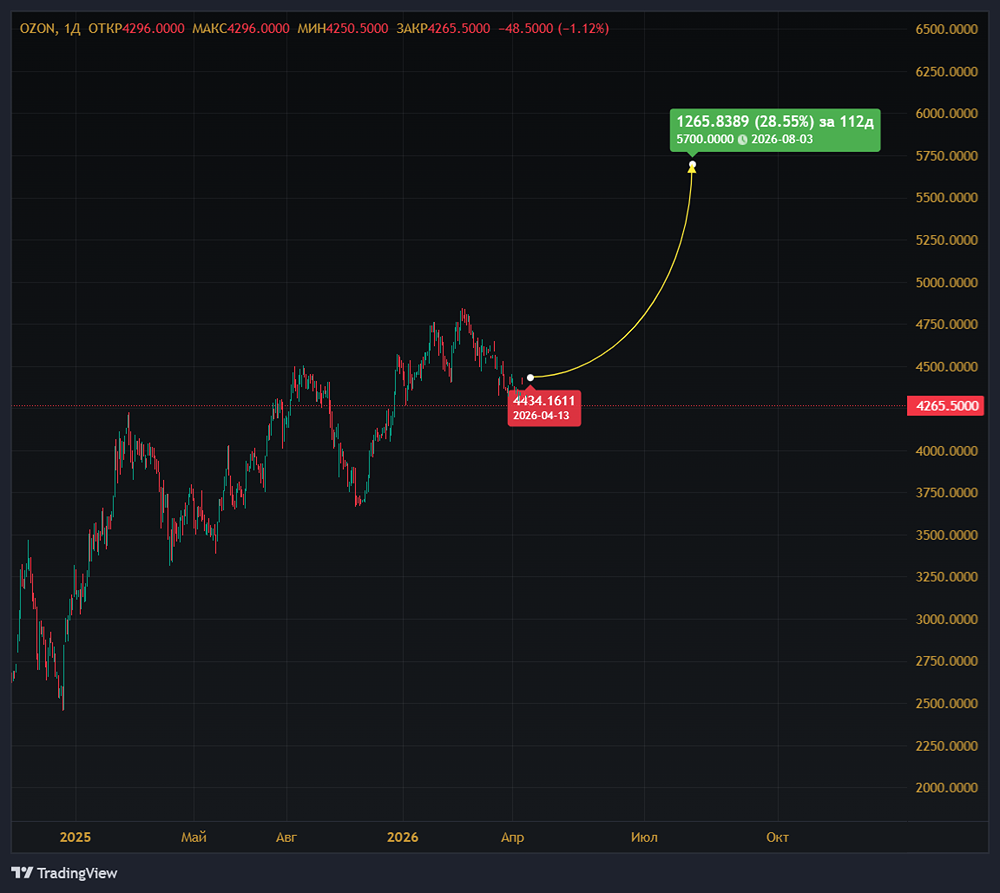Image resolution: width=1000 pixels, height=893 pixels.
Task: Click the 2026 label on the time axis
Action: tap(402, 837)
